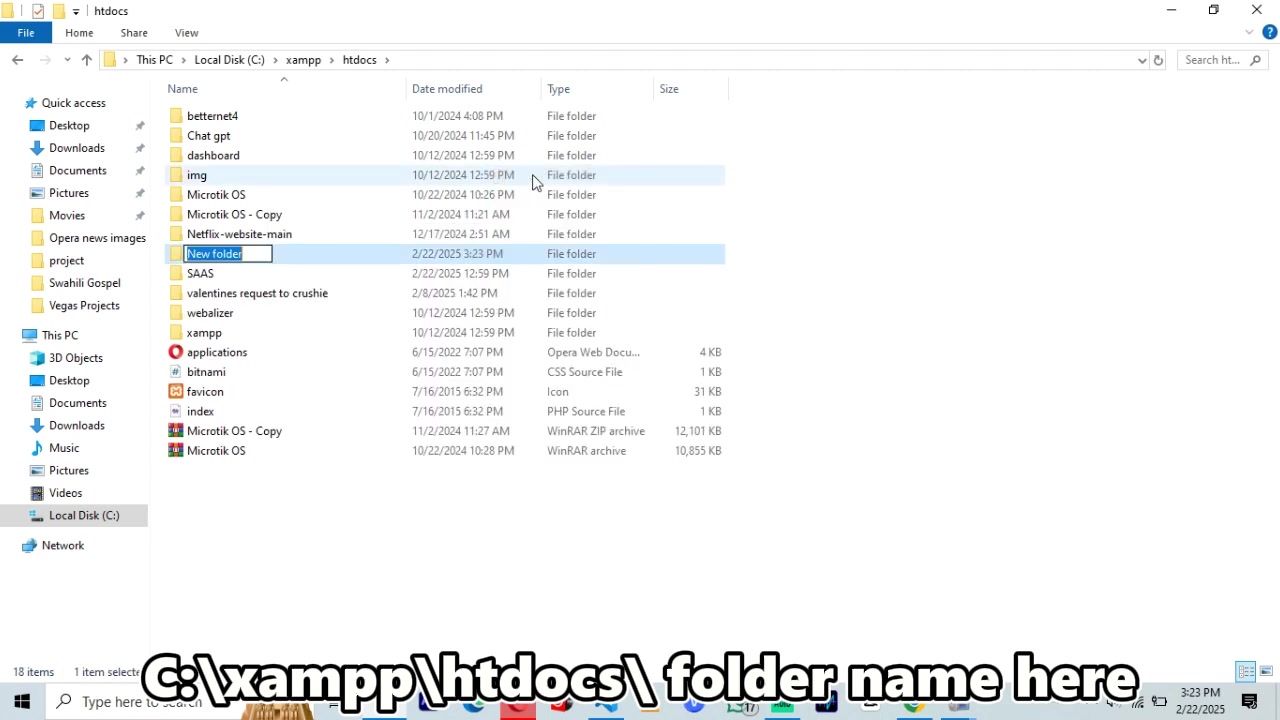Sort files by Name column header
This screenshot has width=1280, height=720.
[x=183, y=89]
